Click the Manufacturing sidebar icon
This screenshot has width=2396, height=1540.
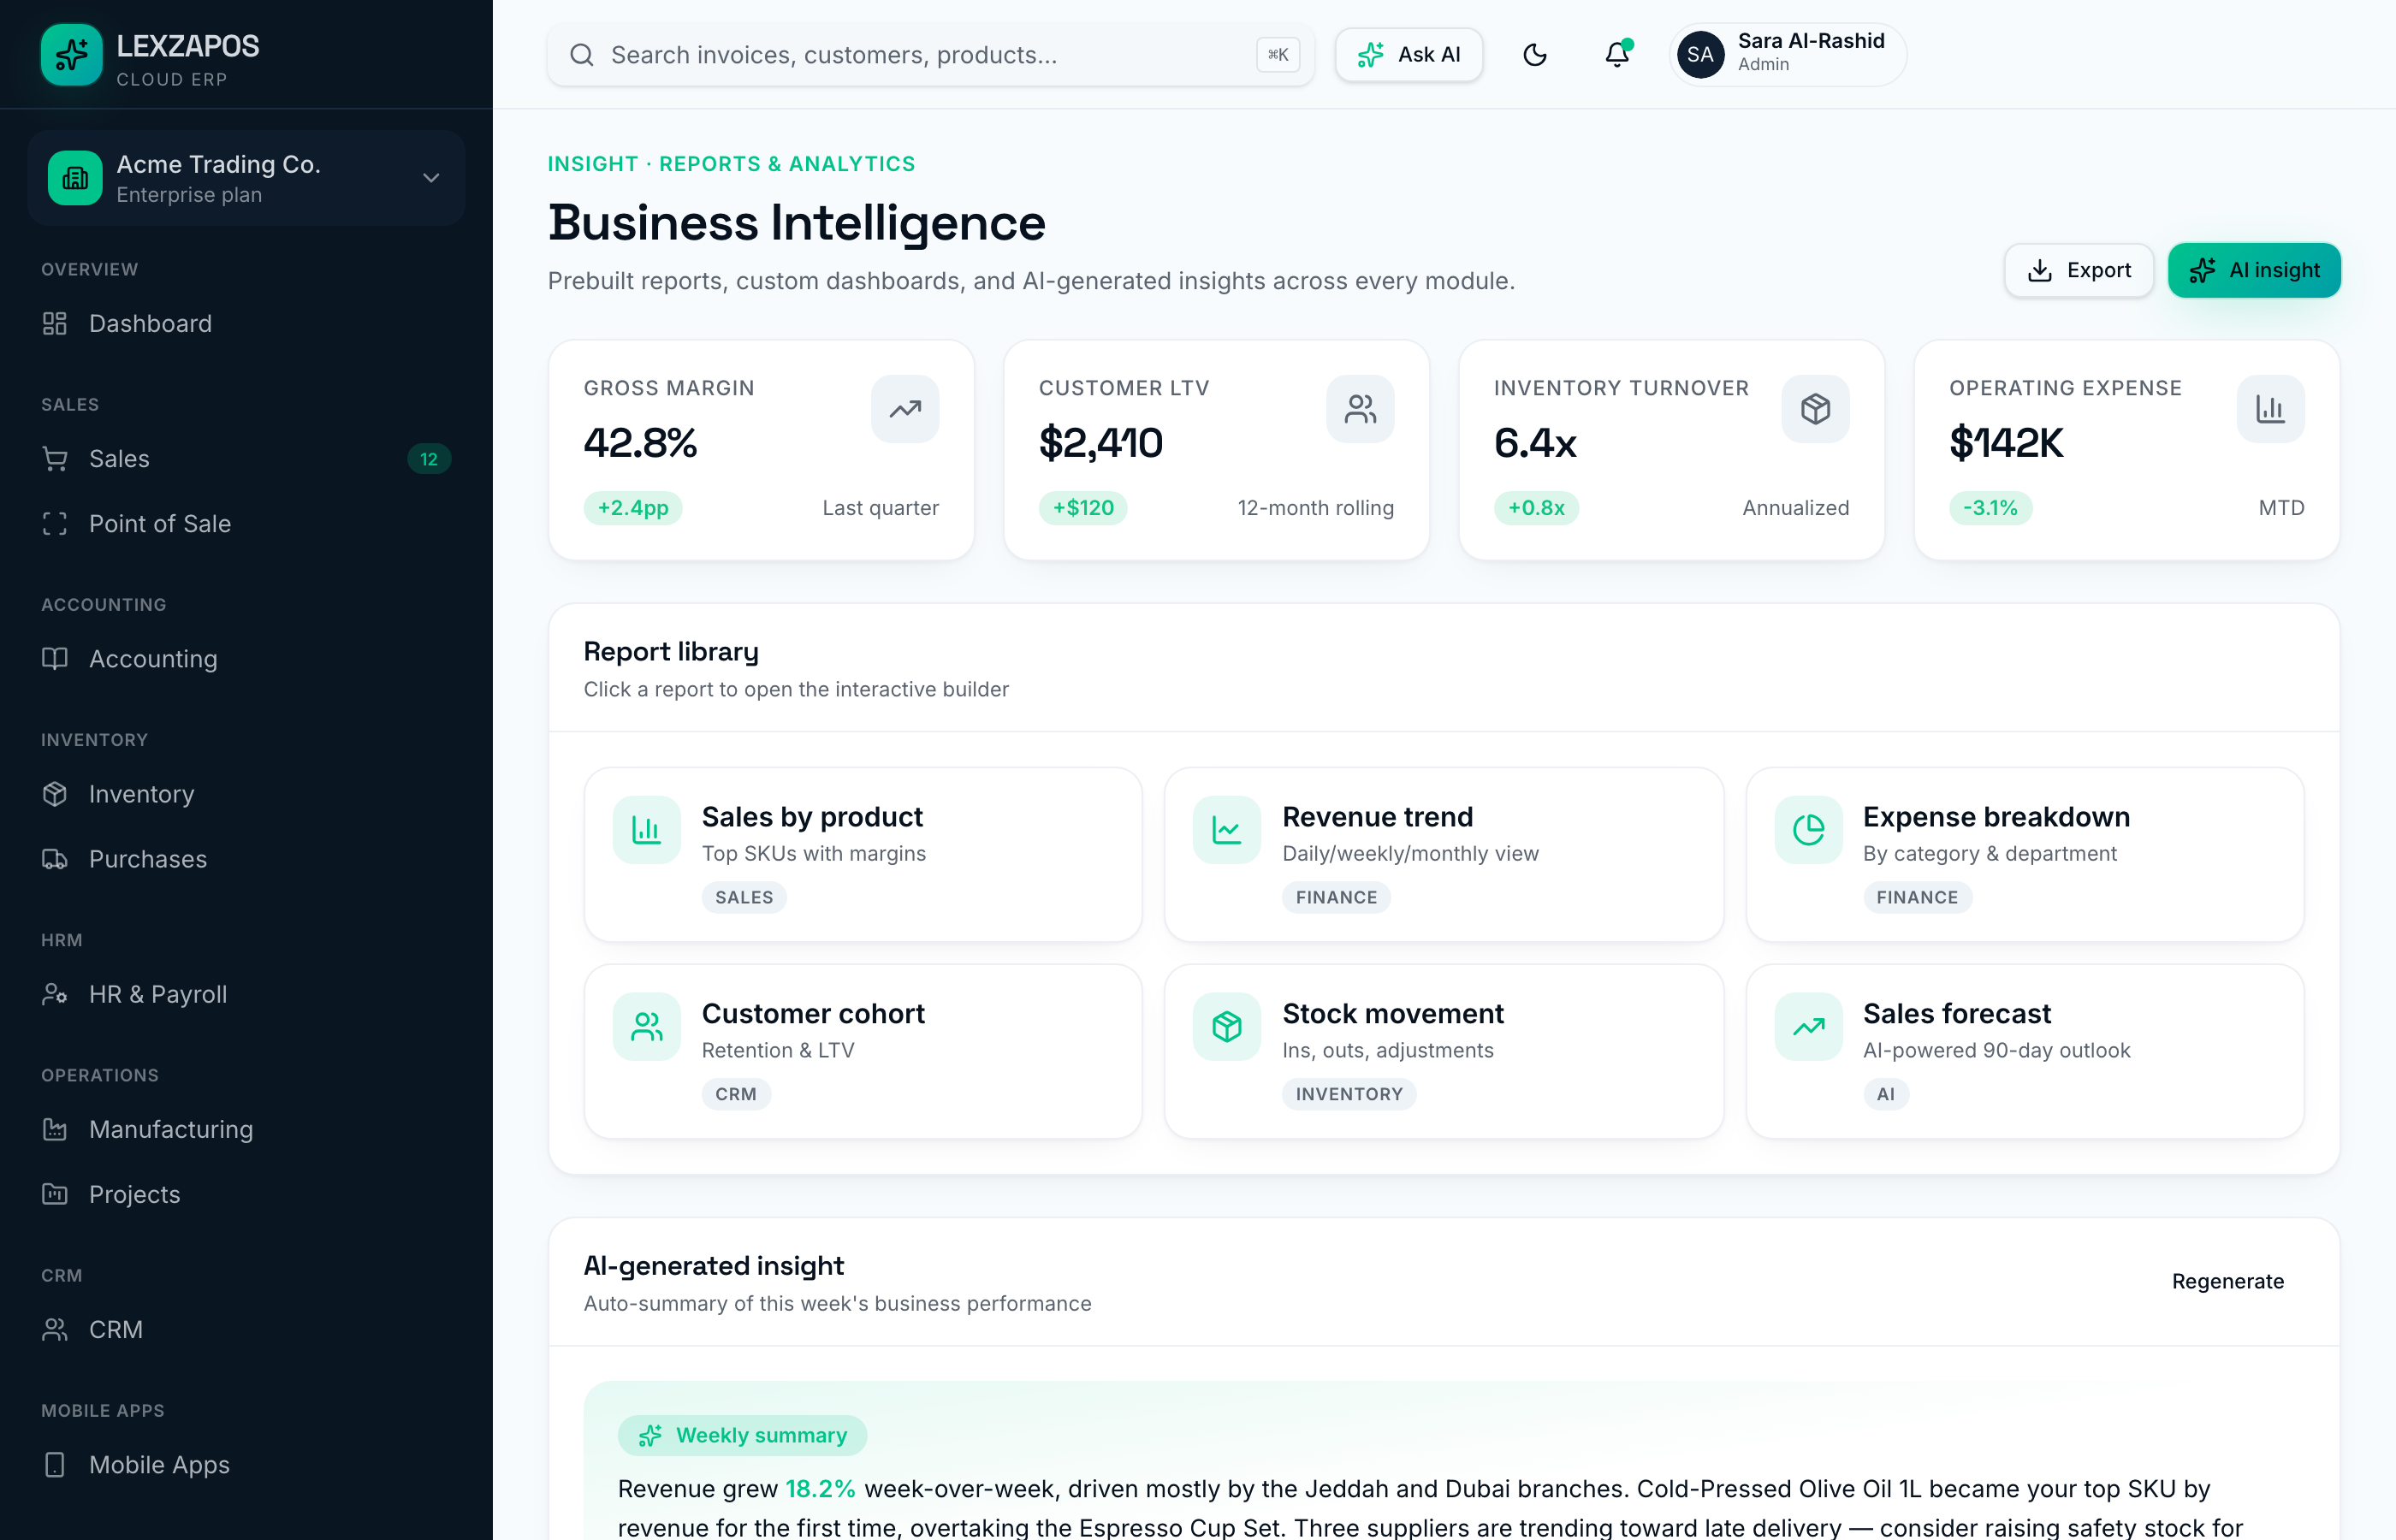point(55,1129)
